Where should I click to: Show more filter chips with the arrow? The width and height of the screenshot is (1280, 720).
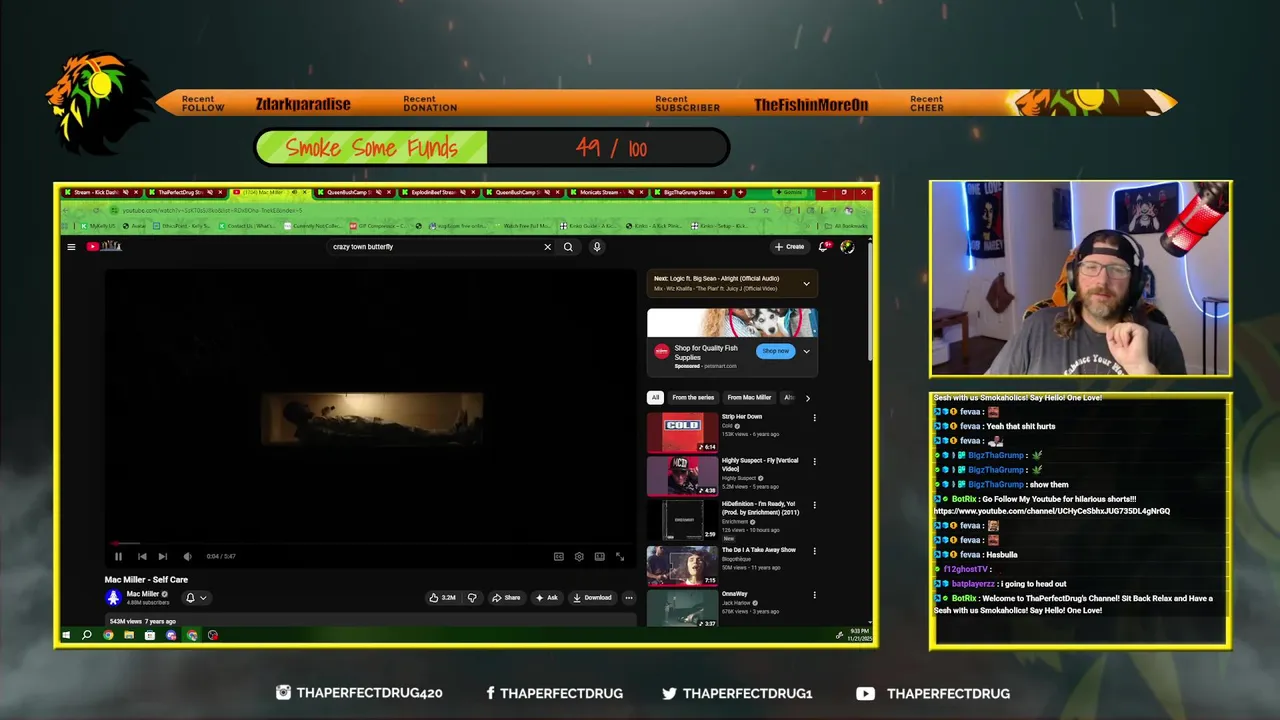click(x=808, y=398)
